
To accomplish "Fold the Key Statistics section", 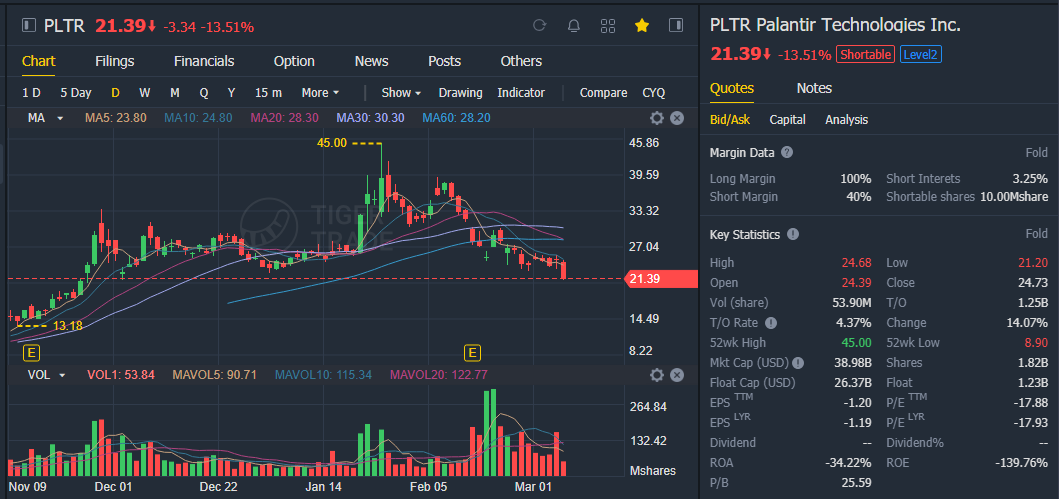I will [x=1037, y=234].
